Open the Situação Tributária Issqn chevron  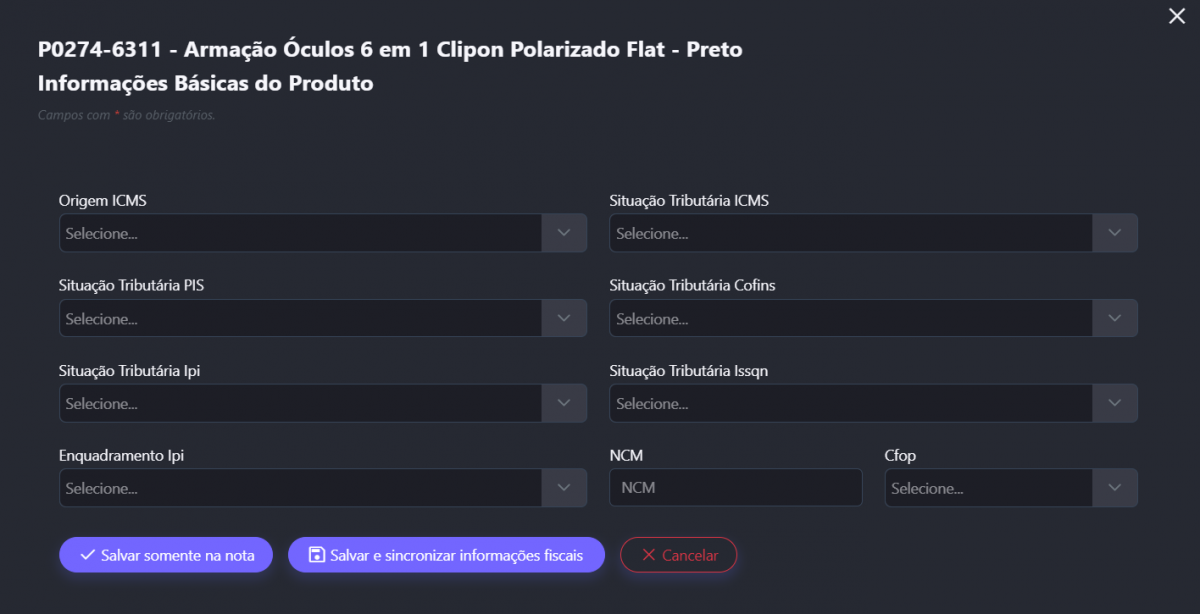point(1115,403)
